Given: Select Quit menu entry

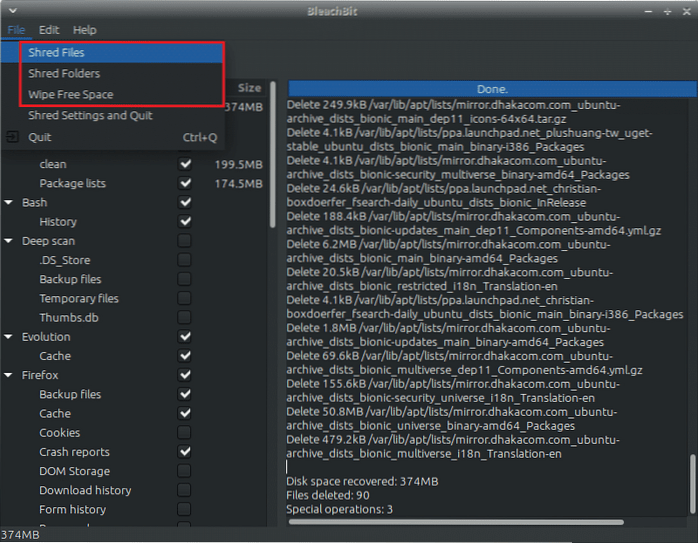Looking at the screenshot, I should (x=113, y=137).
